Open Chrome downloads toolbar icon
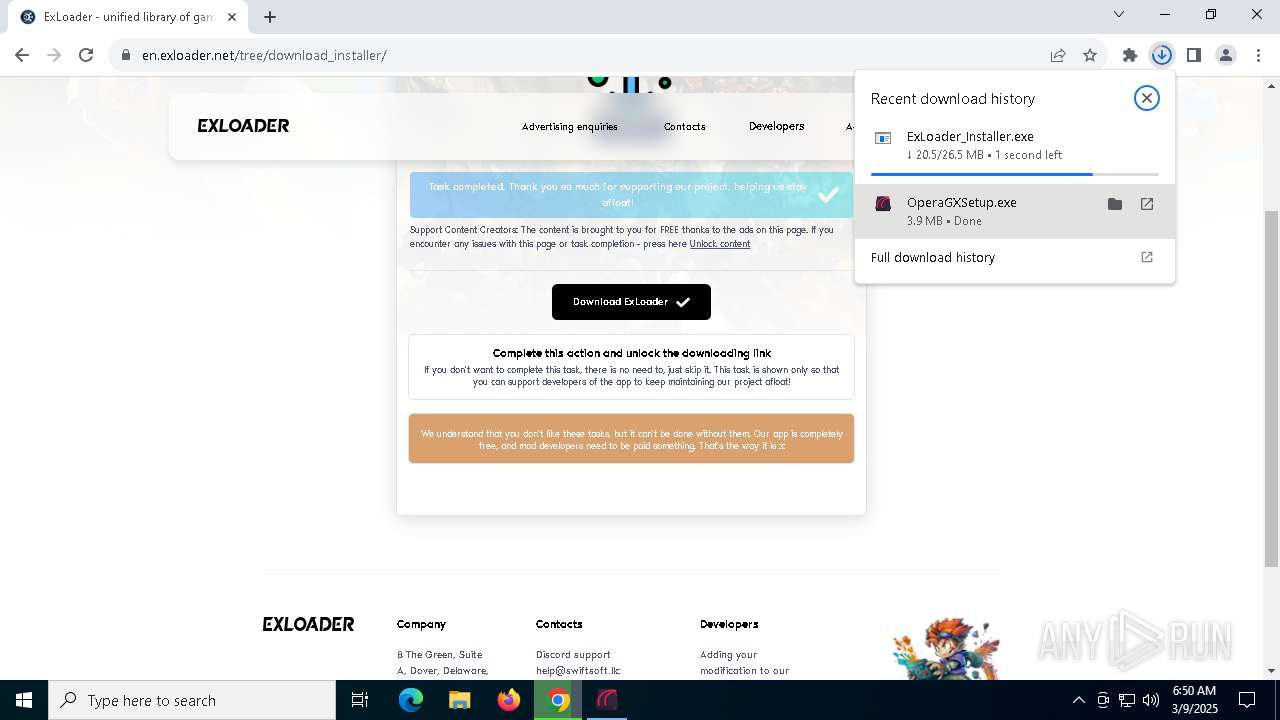Screen dimensions: 1280x720 pos(1161,55)
